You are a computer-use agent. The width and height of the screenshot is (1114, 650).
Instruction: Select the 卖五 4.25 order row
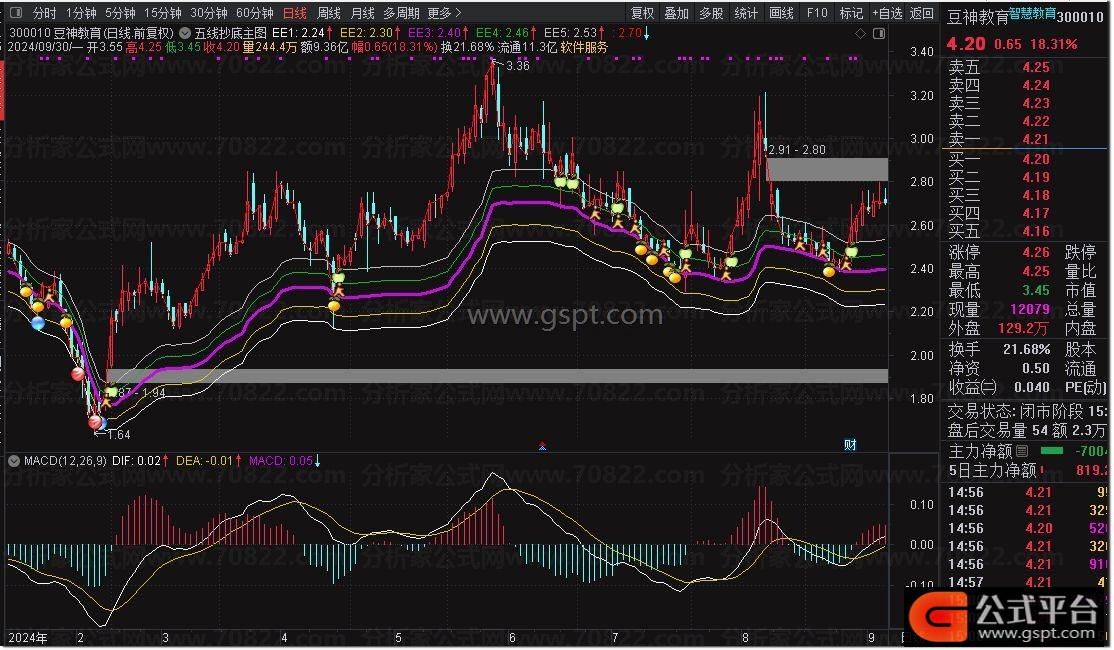[x=1024, y=67]
